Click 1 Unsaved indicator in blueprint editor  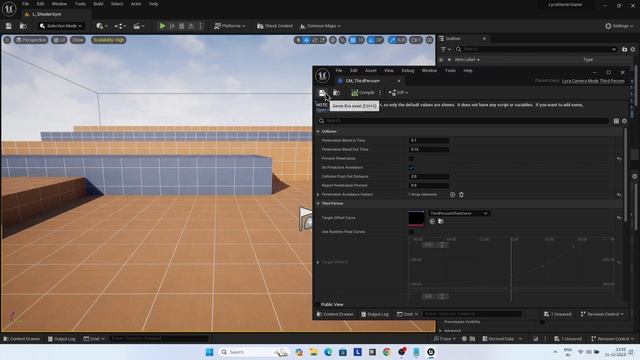tap(558, 314)
